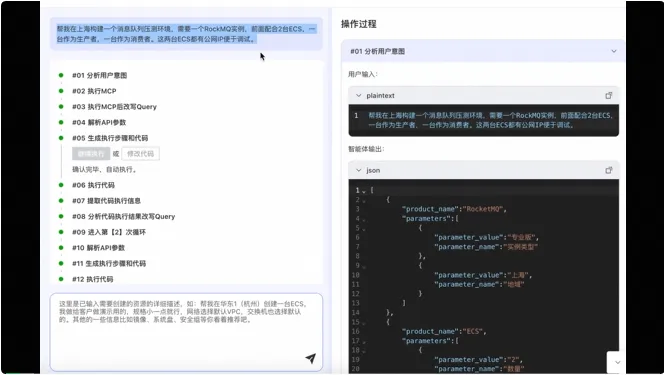This screenshot has height=375, width=664.
Task: Fold line 1 arrow in json editor
Action: click(364, 191)
